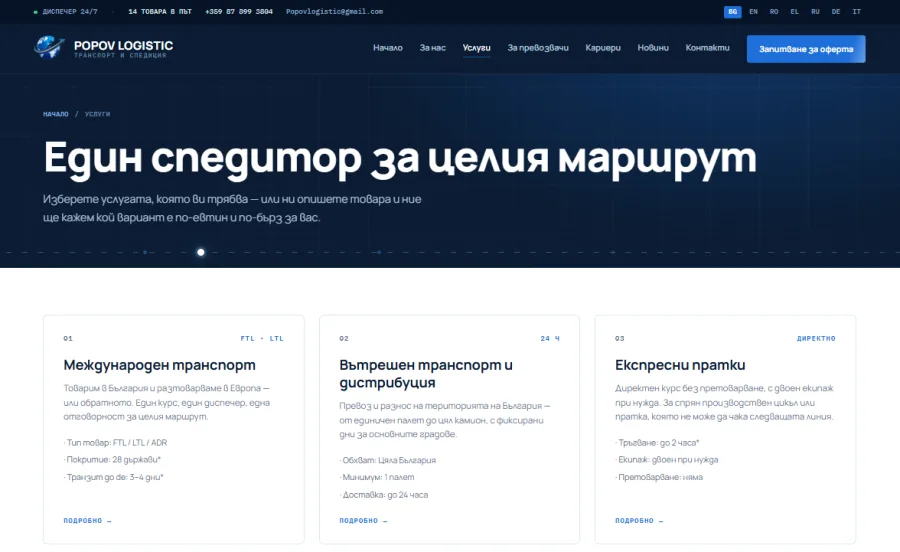Click the 24 ч tag
The width and height of the screenshot is (900, 552).
click(550, 339)
